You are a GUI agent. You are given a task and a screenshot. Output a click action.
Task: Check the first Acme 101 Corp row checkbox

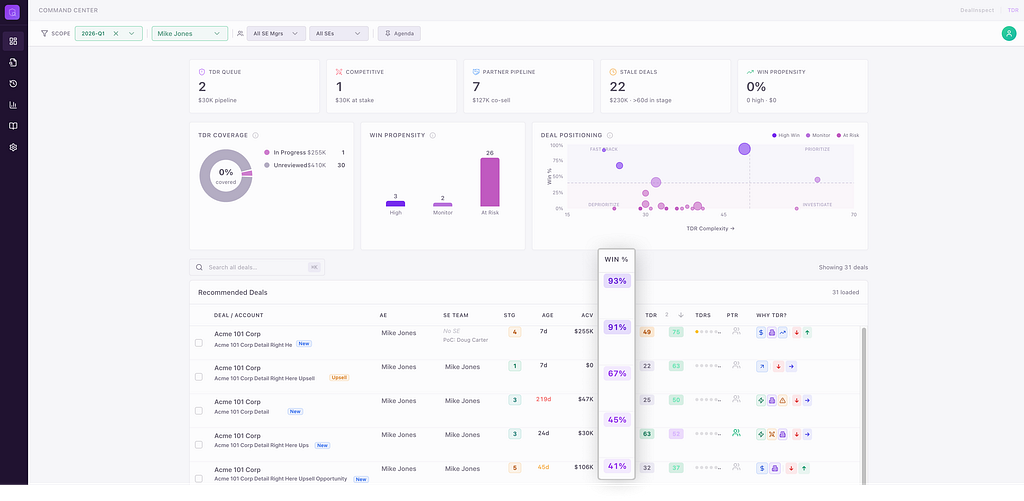199,342
